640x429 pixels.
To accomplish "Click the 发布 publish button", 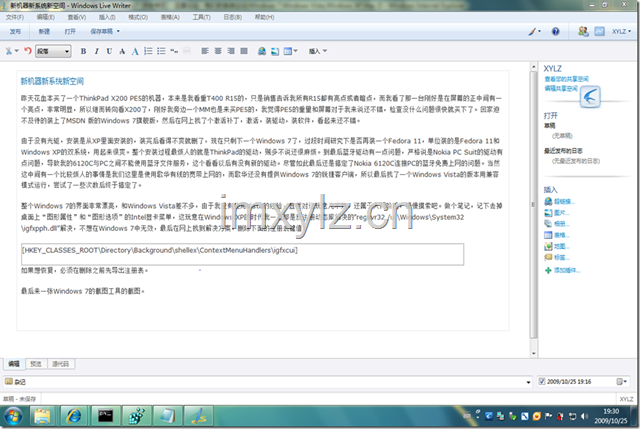I will [15, 31].
